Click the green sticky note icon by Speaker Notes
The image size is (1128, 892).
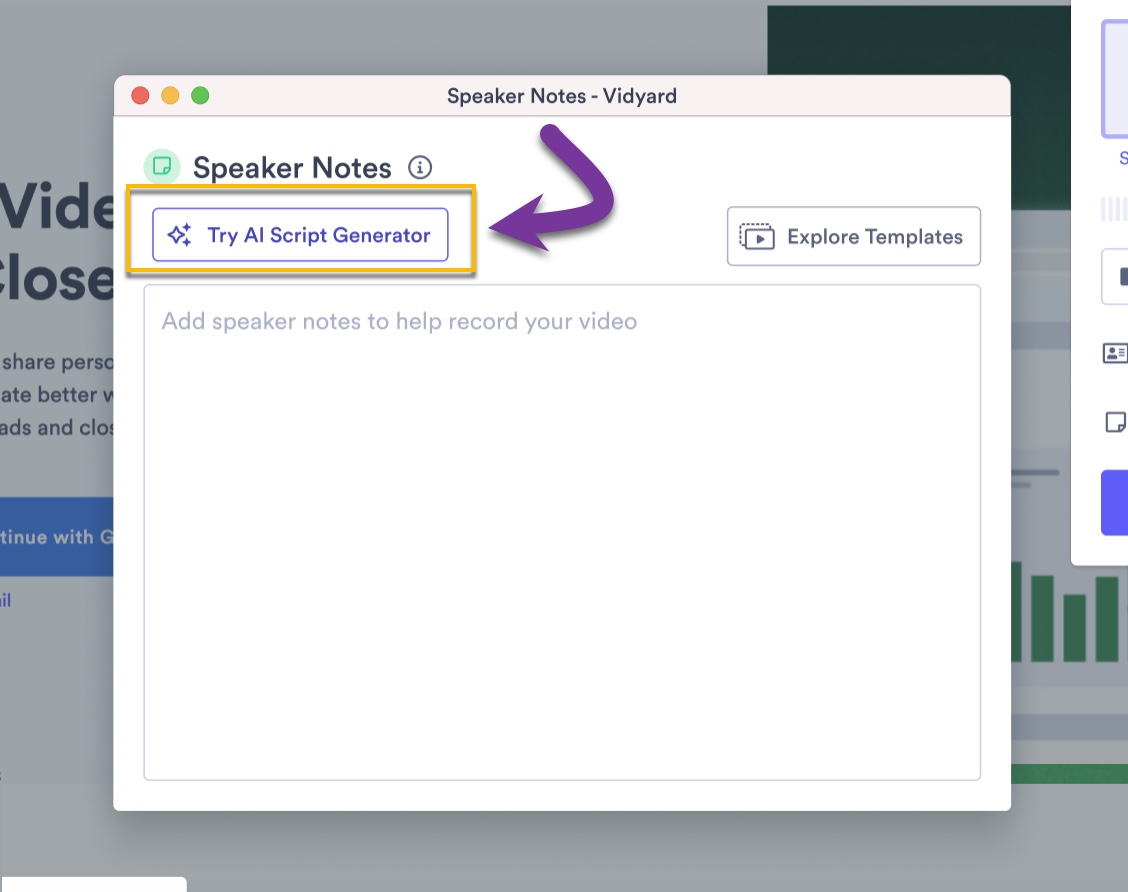click(x=162, y=167)
